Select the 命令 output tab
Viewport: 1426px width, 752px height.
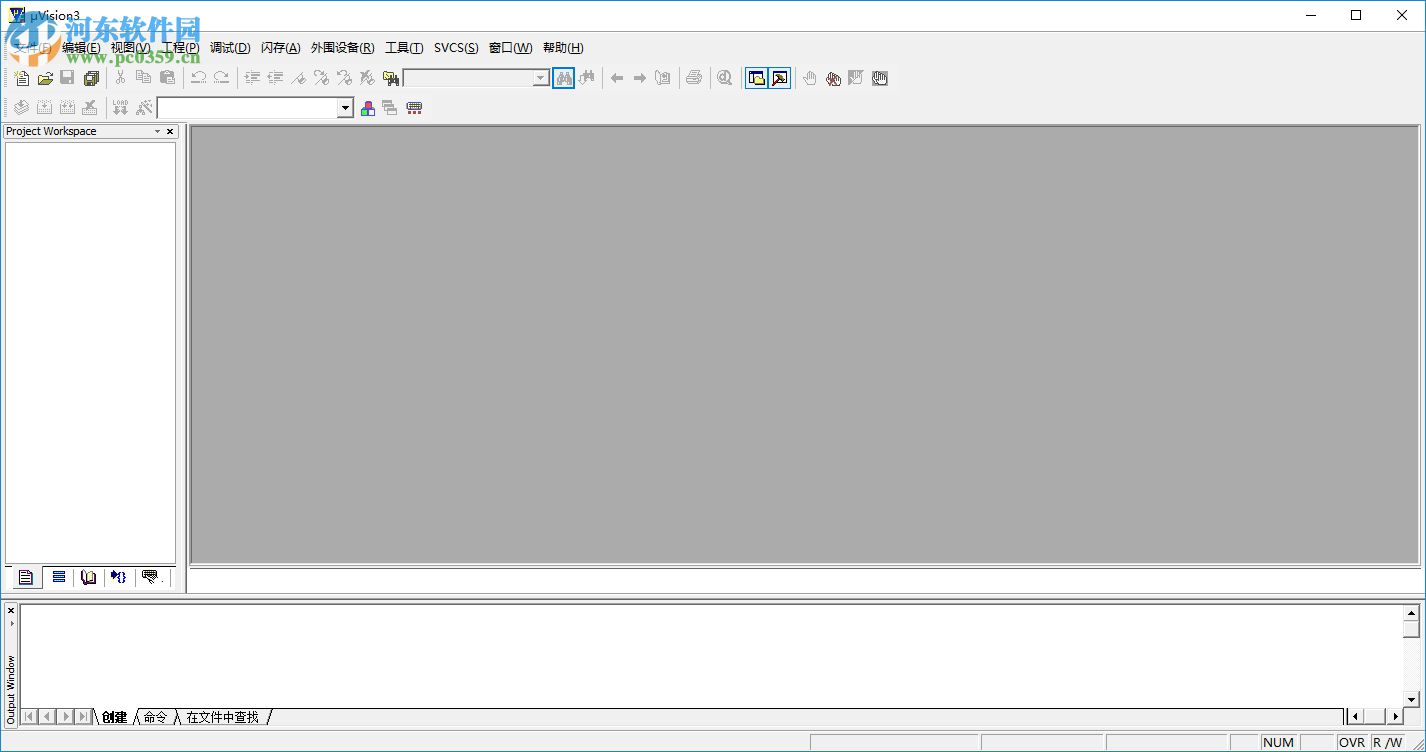[155, 717]
